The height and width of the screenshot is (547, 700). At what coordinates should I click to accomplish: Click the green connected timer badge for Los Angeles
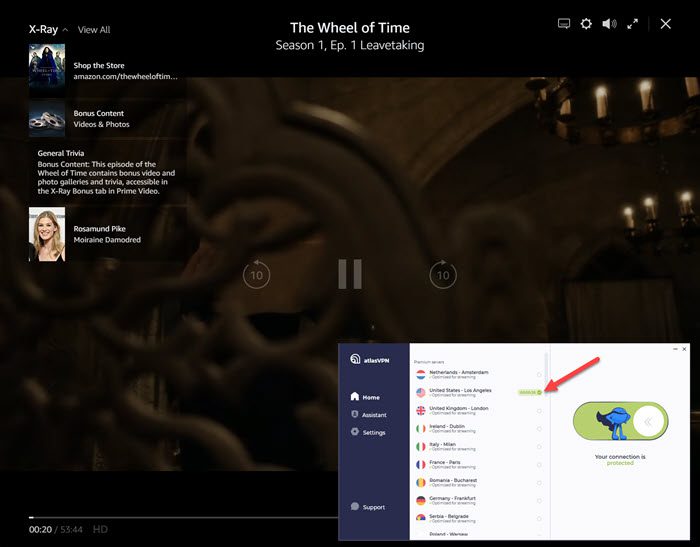click(x=530, y=392)
